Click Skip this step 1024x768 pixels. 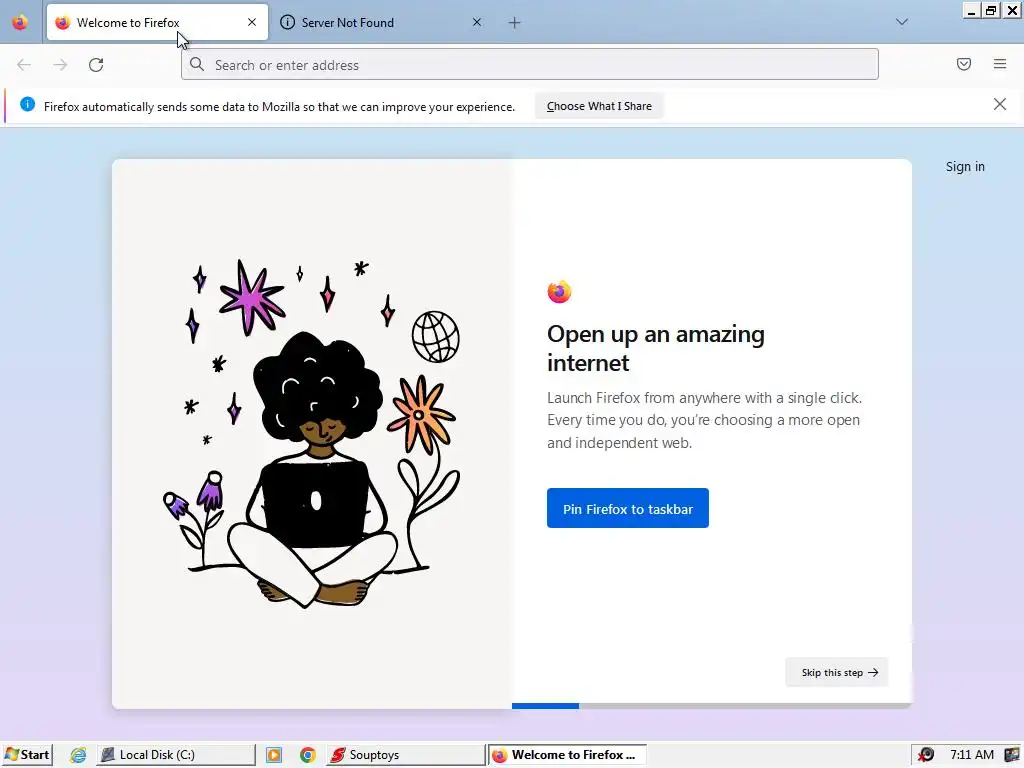[x=837, y=672]
